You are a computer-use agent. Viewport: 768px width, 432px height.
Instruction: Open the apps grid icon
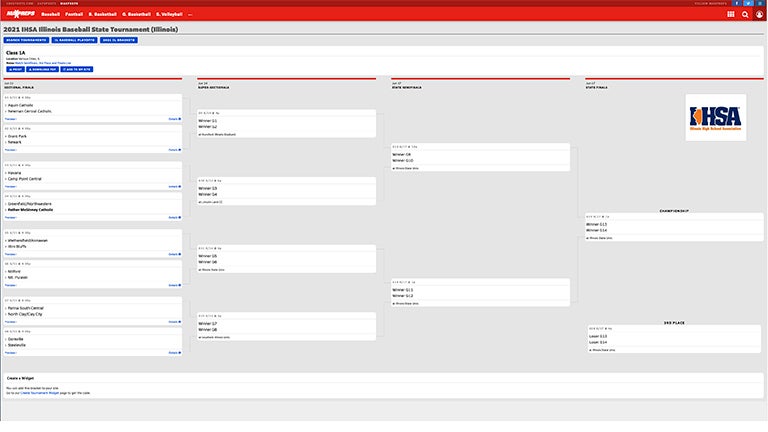coord(731,14)
